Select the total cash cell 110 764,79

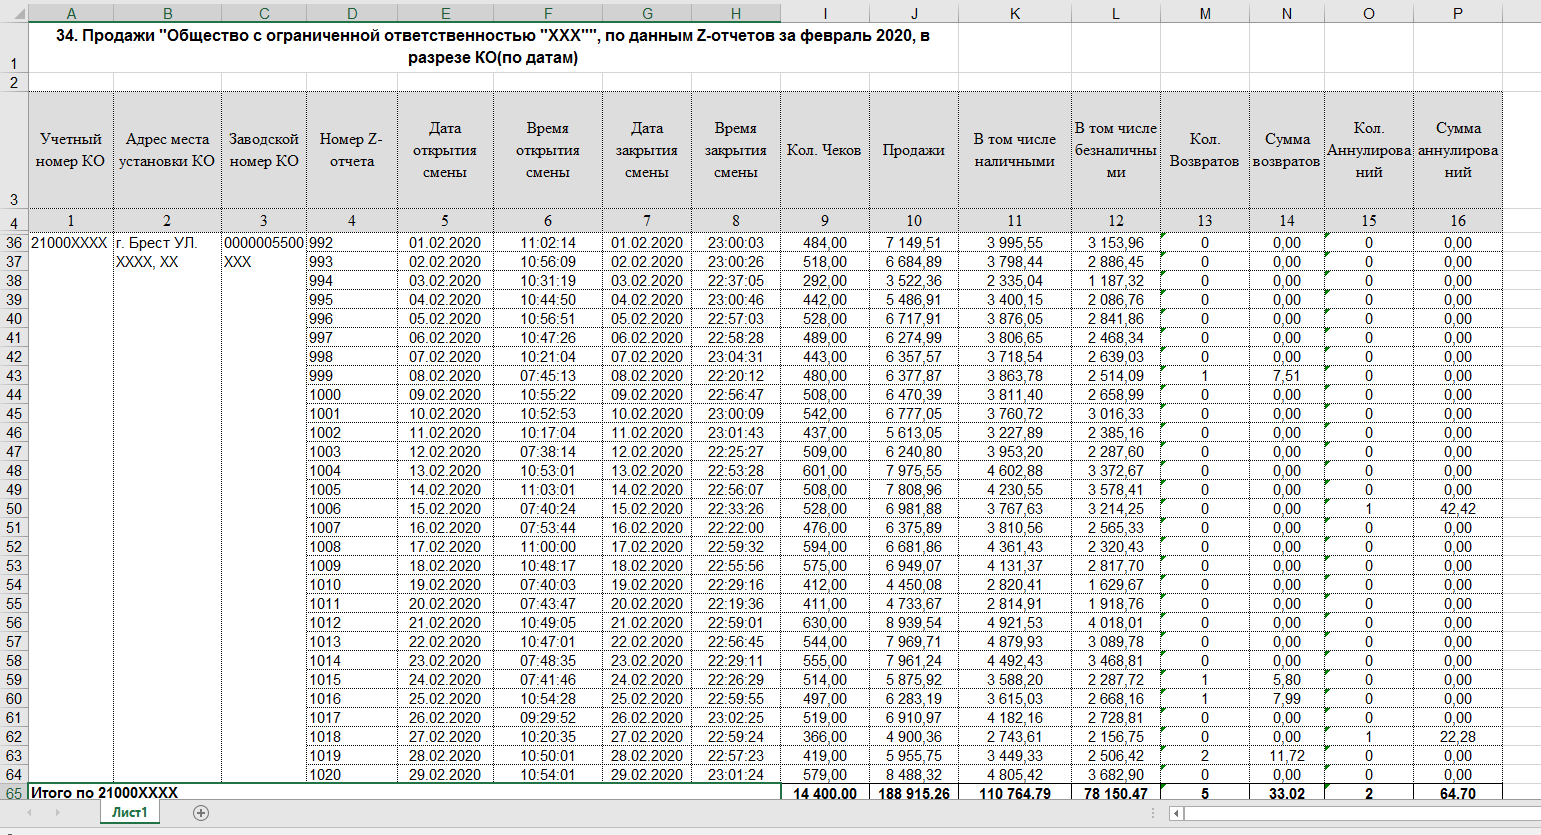click(x=1015, y=793)
